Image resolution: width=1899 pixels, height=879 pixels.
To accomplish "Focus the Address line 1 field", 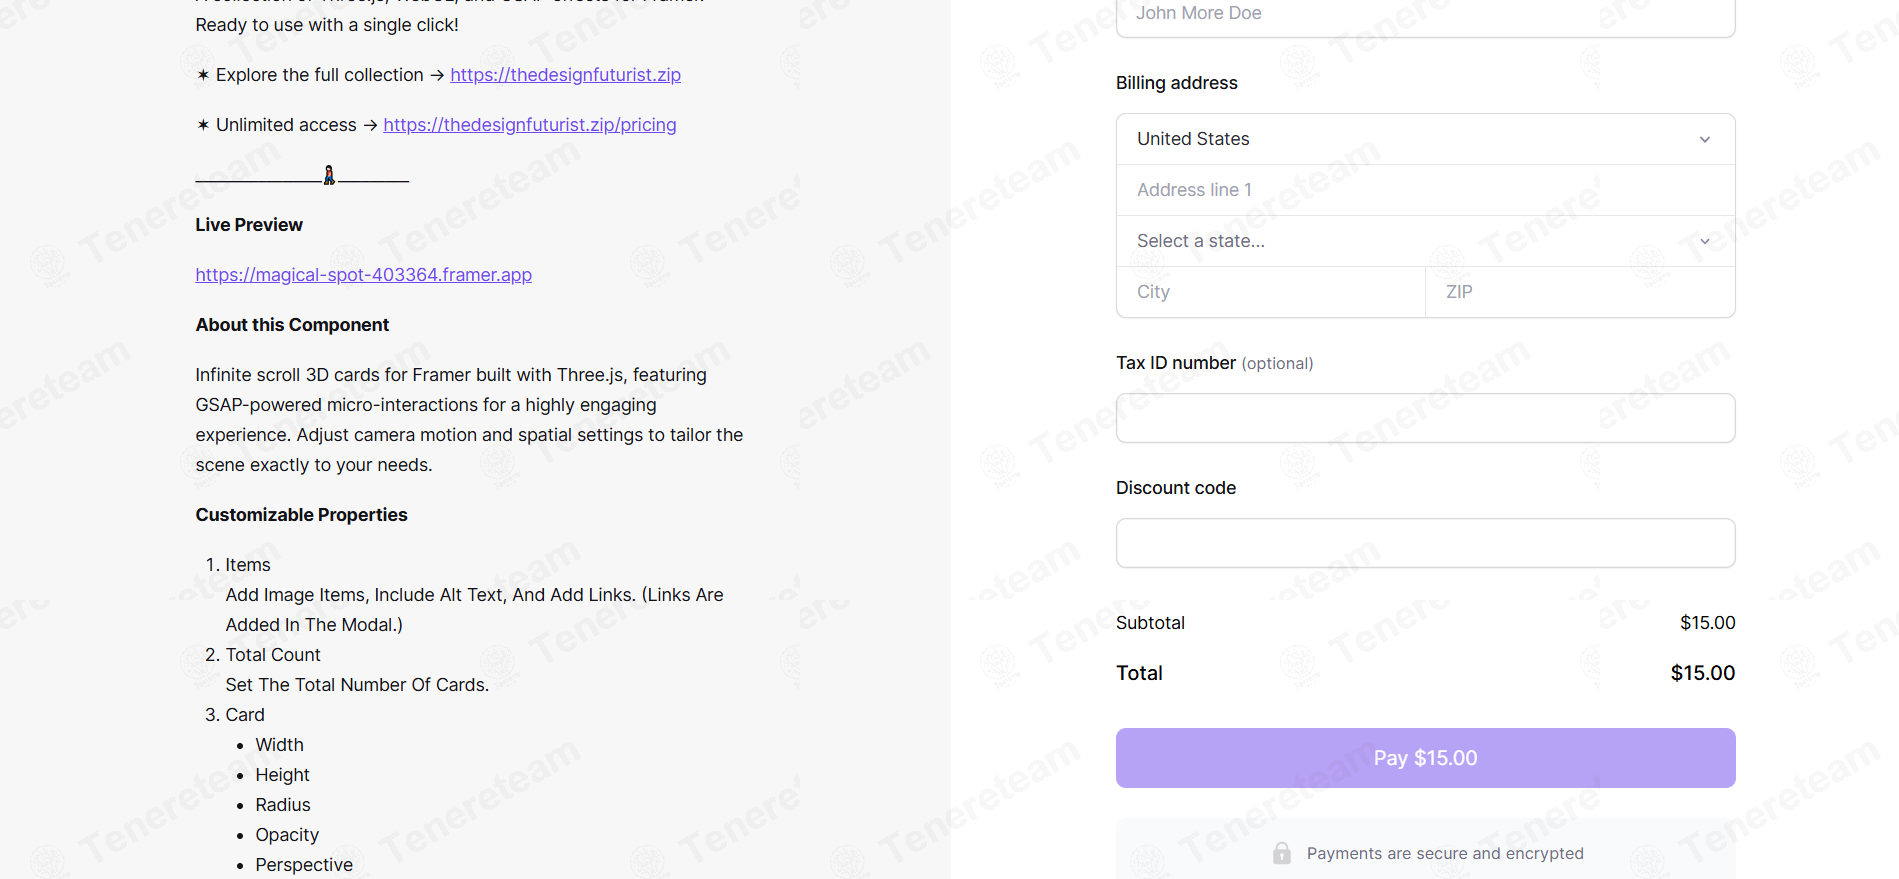I will pos(1425,190).
